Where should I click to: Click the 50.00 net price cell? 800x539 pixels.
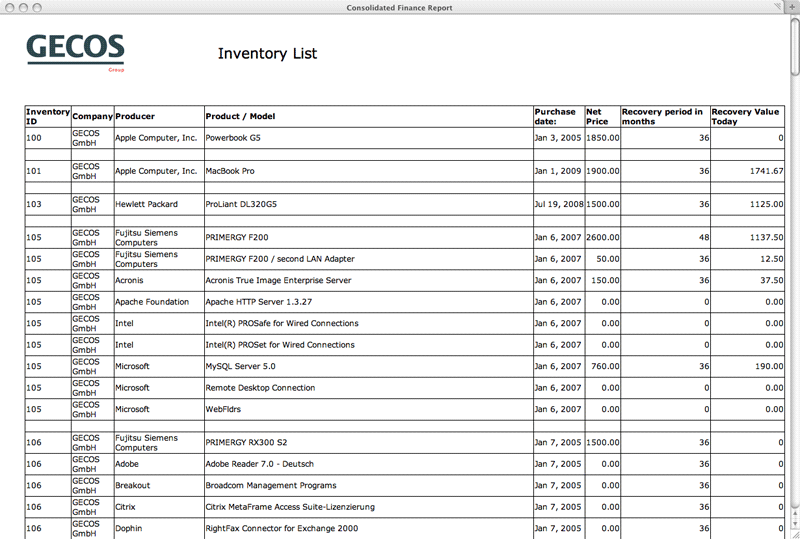point(603,259)
